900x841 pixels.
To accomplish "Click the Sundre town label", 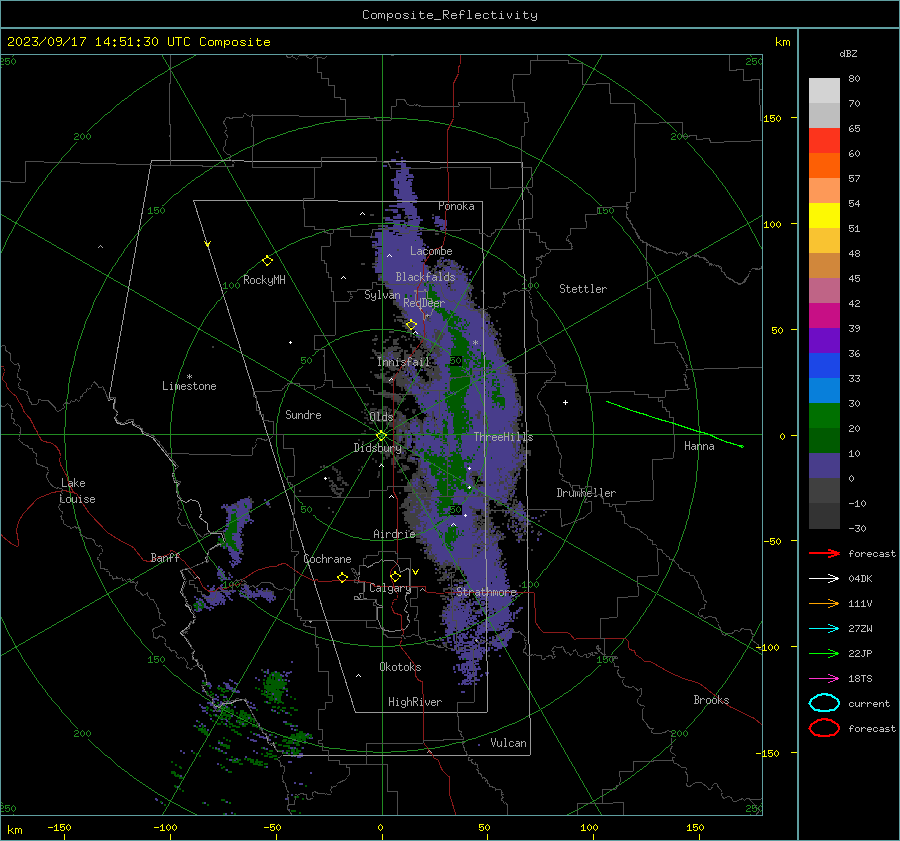I will [303, 414].
